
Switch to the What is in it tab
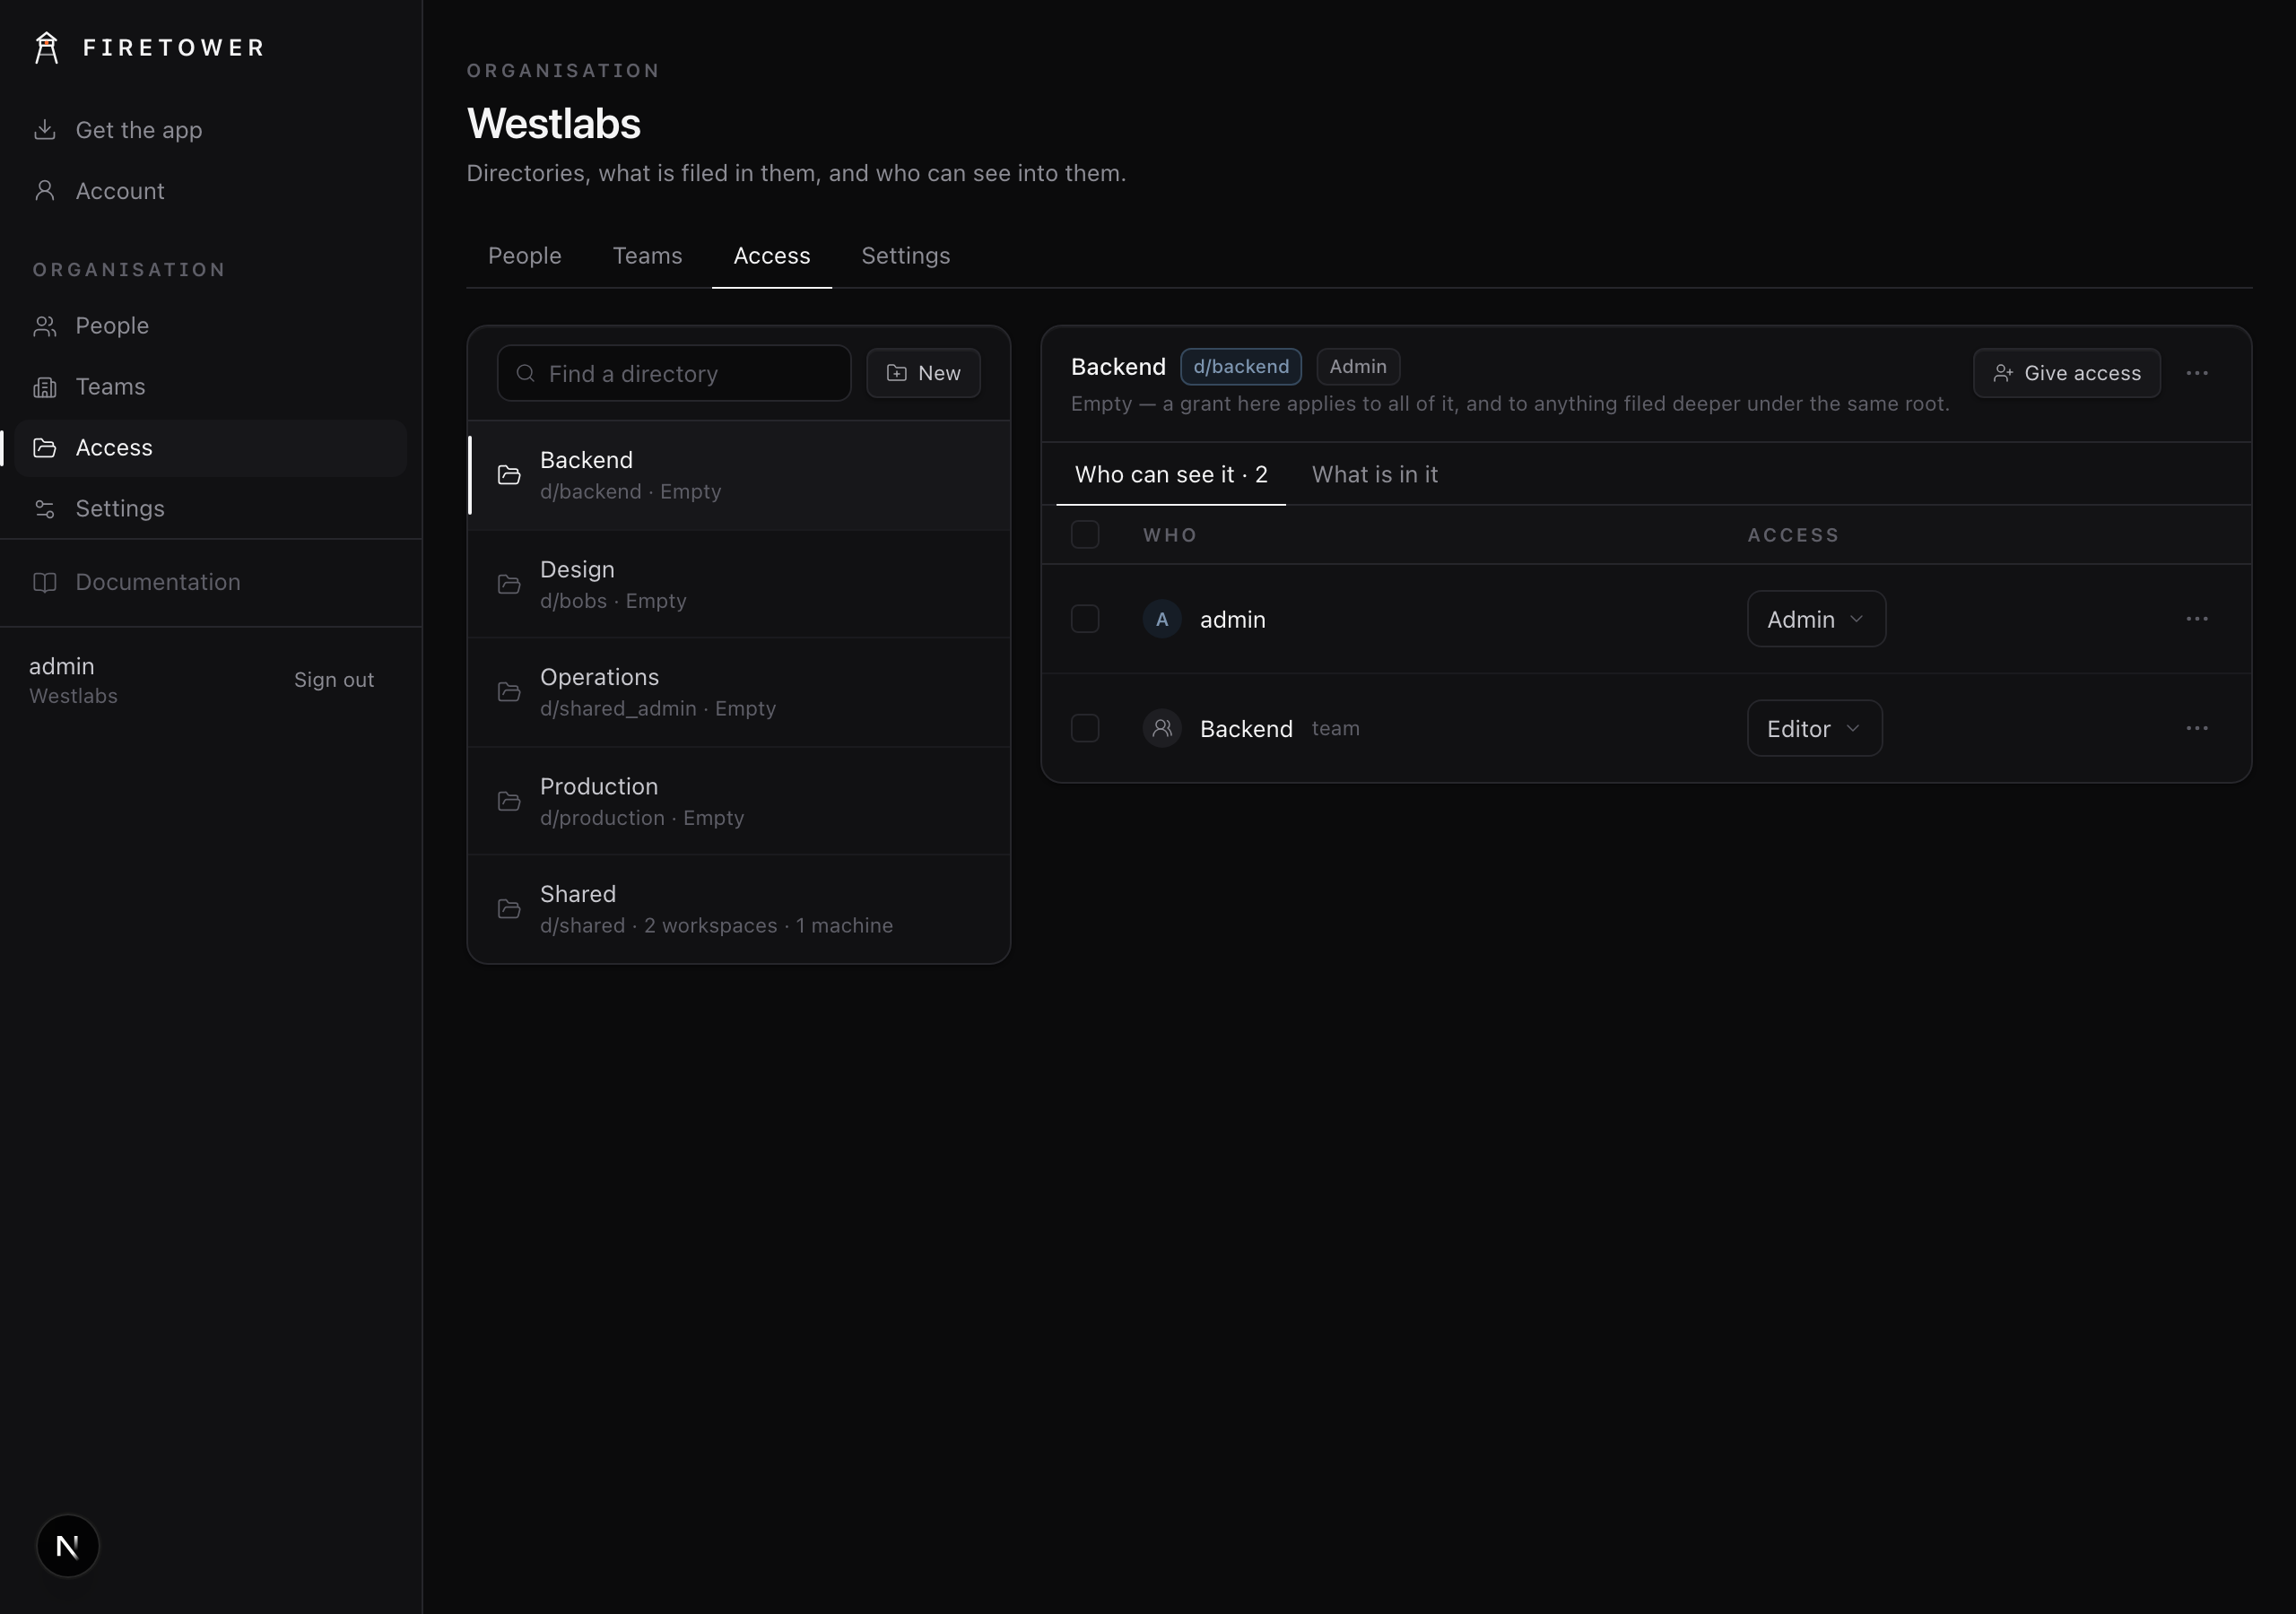click(1374, 475)
